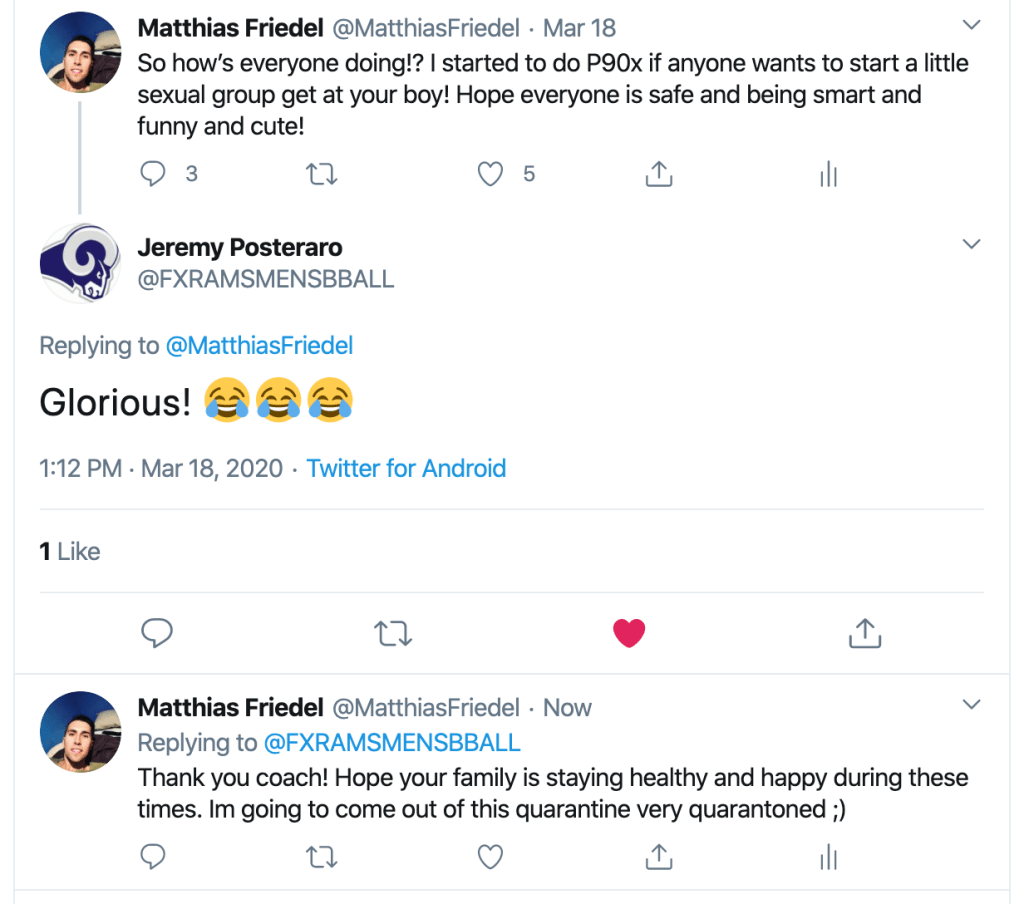Retweet the P90x tweet

pyautogui.click(x=321, y=175)
